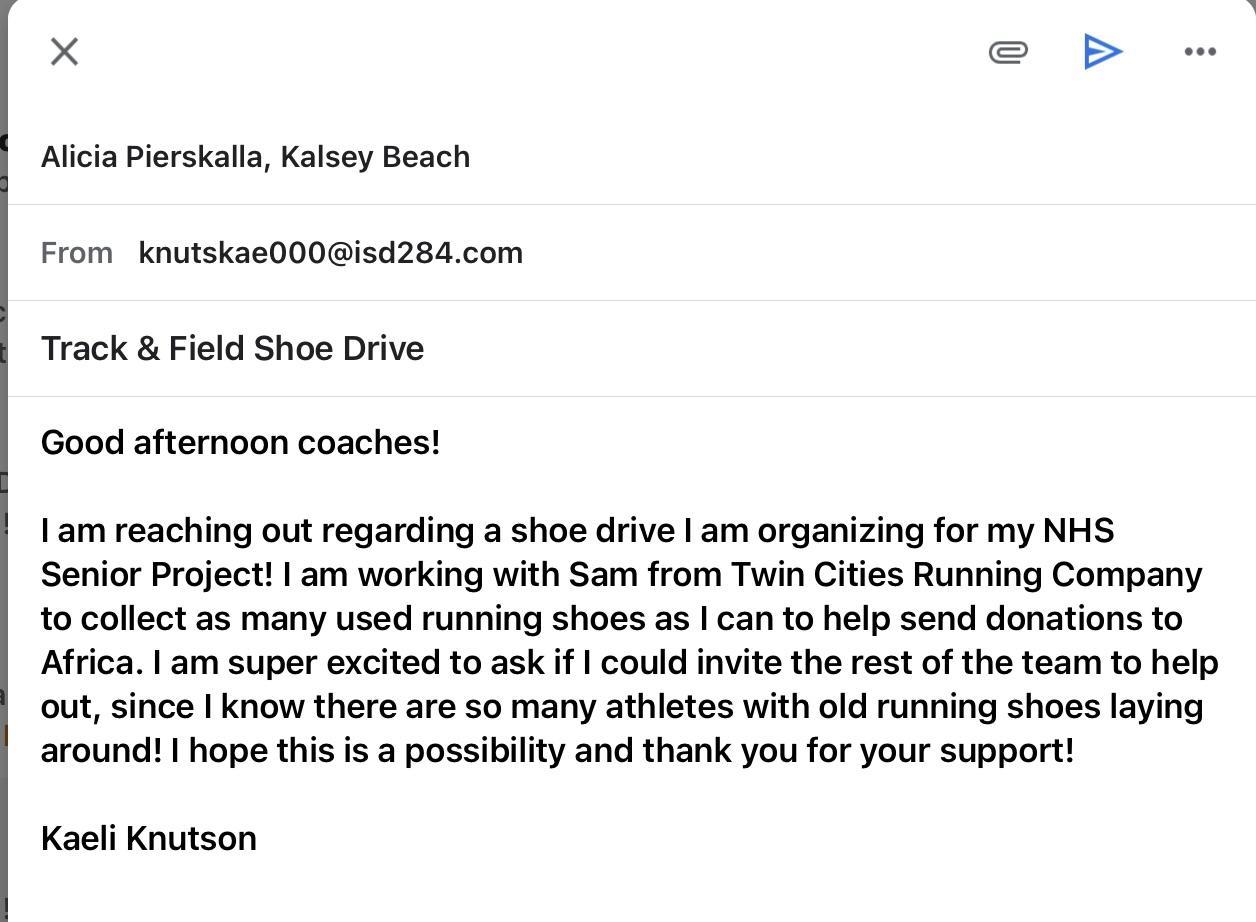Click the From label

(76, 253)
